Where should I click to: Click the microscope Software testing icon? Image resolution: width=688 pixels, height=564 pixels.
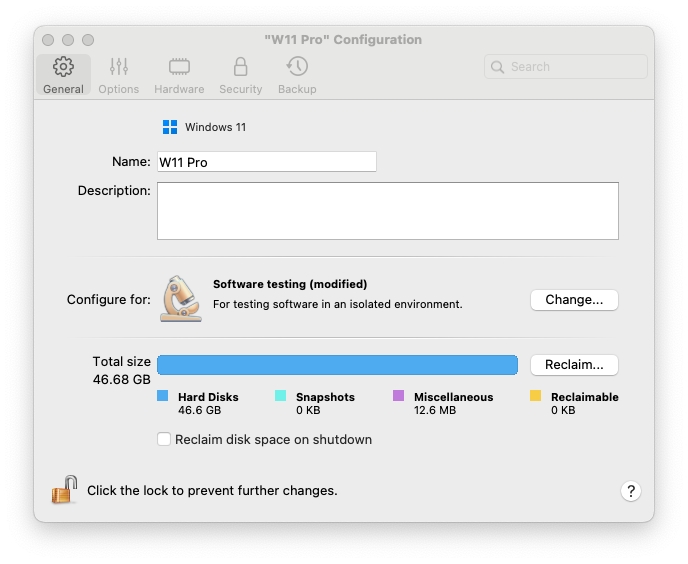[181, 298]
